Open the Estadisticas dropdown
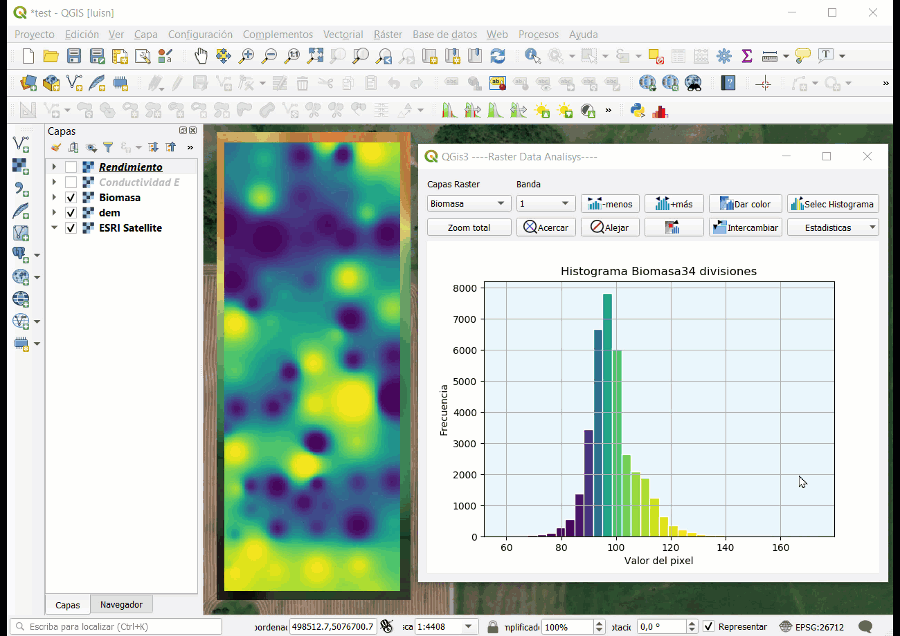Viewport: 900px width, 636px height. tap(833, 227)
